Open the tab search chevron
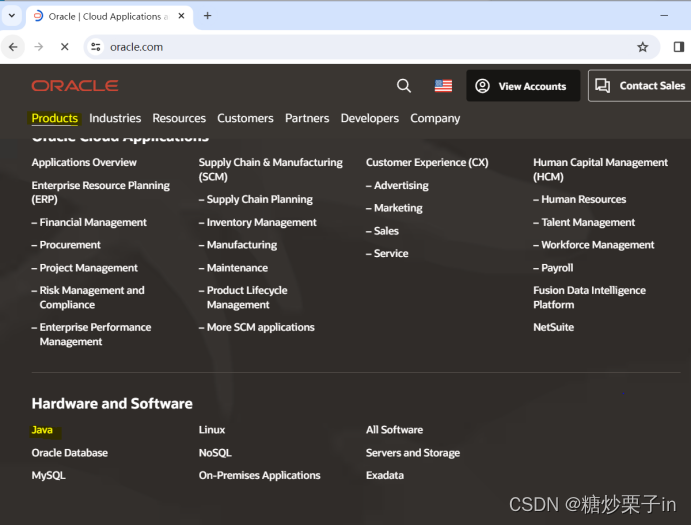Image resolution: width=692 pixels, height=525 pixels. pyautogui.click(x=12, y=16)
